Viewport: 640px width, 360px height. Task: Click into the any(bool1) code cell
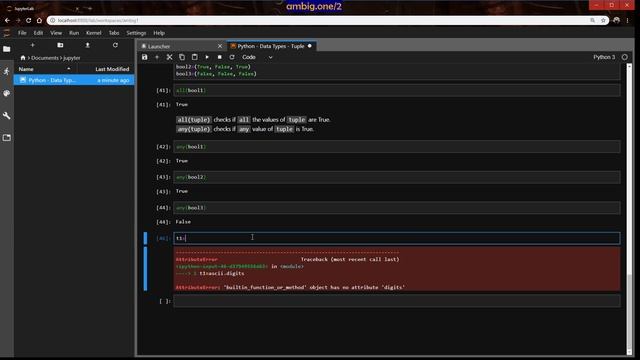pyautogui.click(x=397, y=147)
